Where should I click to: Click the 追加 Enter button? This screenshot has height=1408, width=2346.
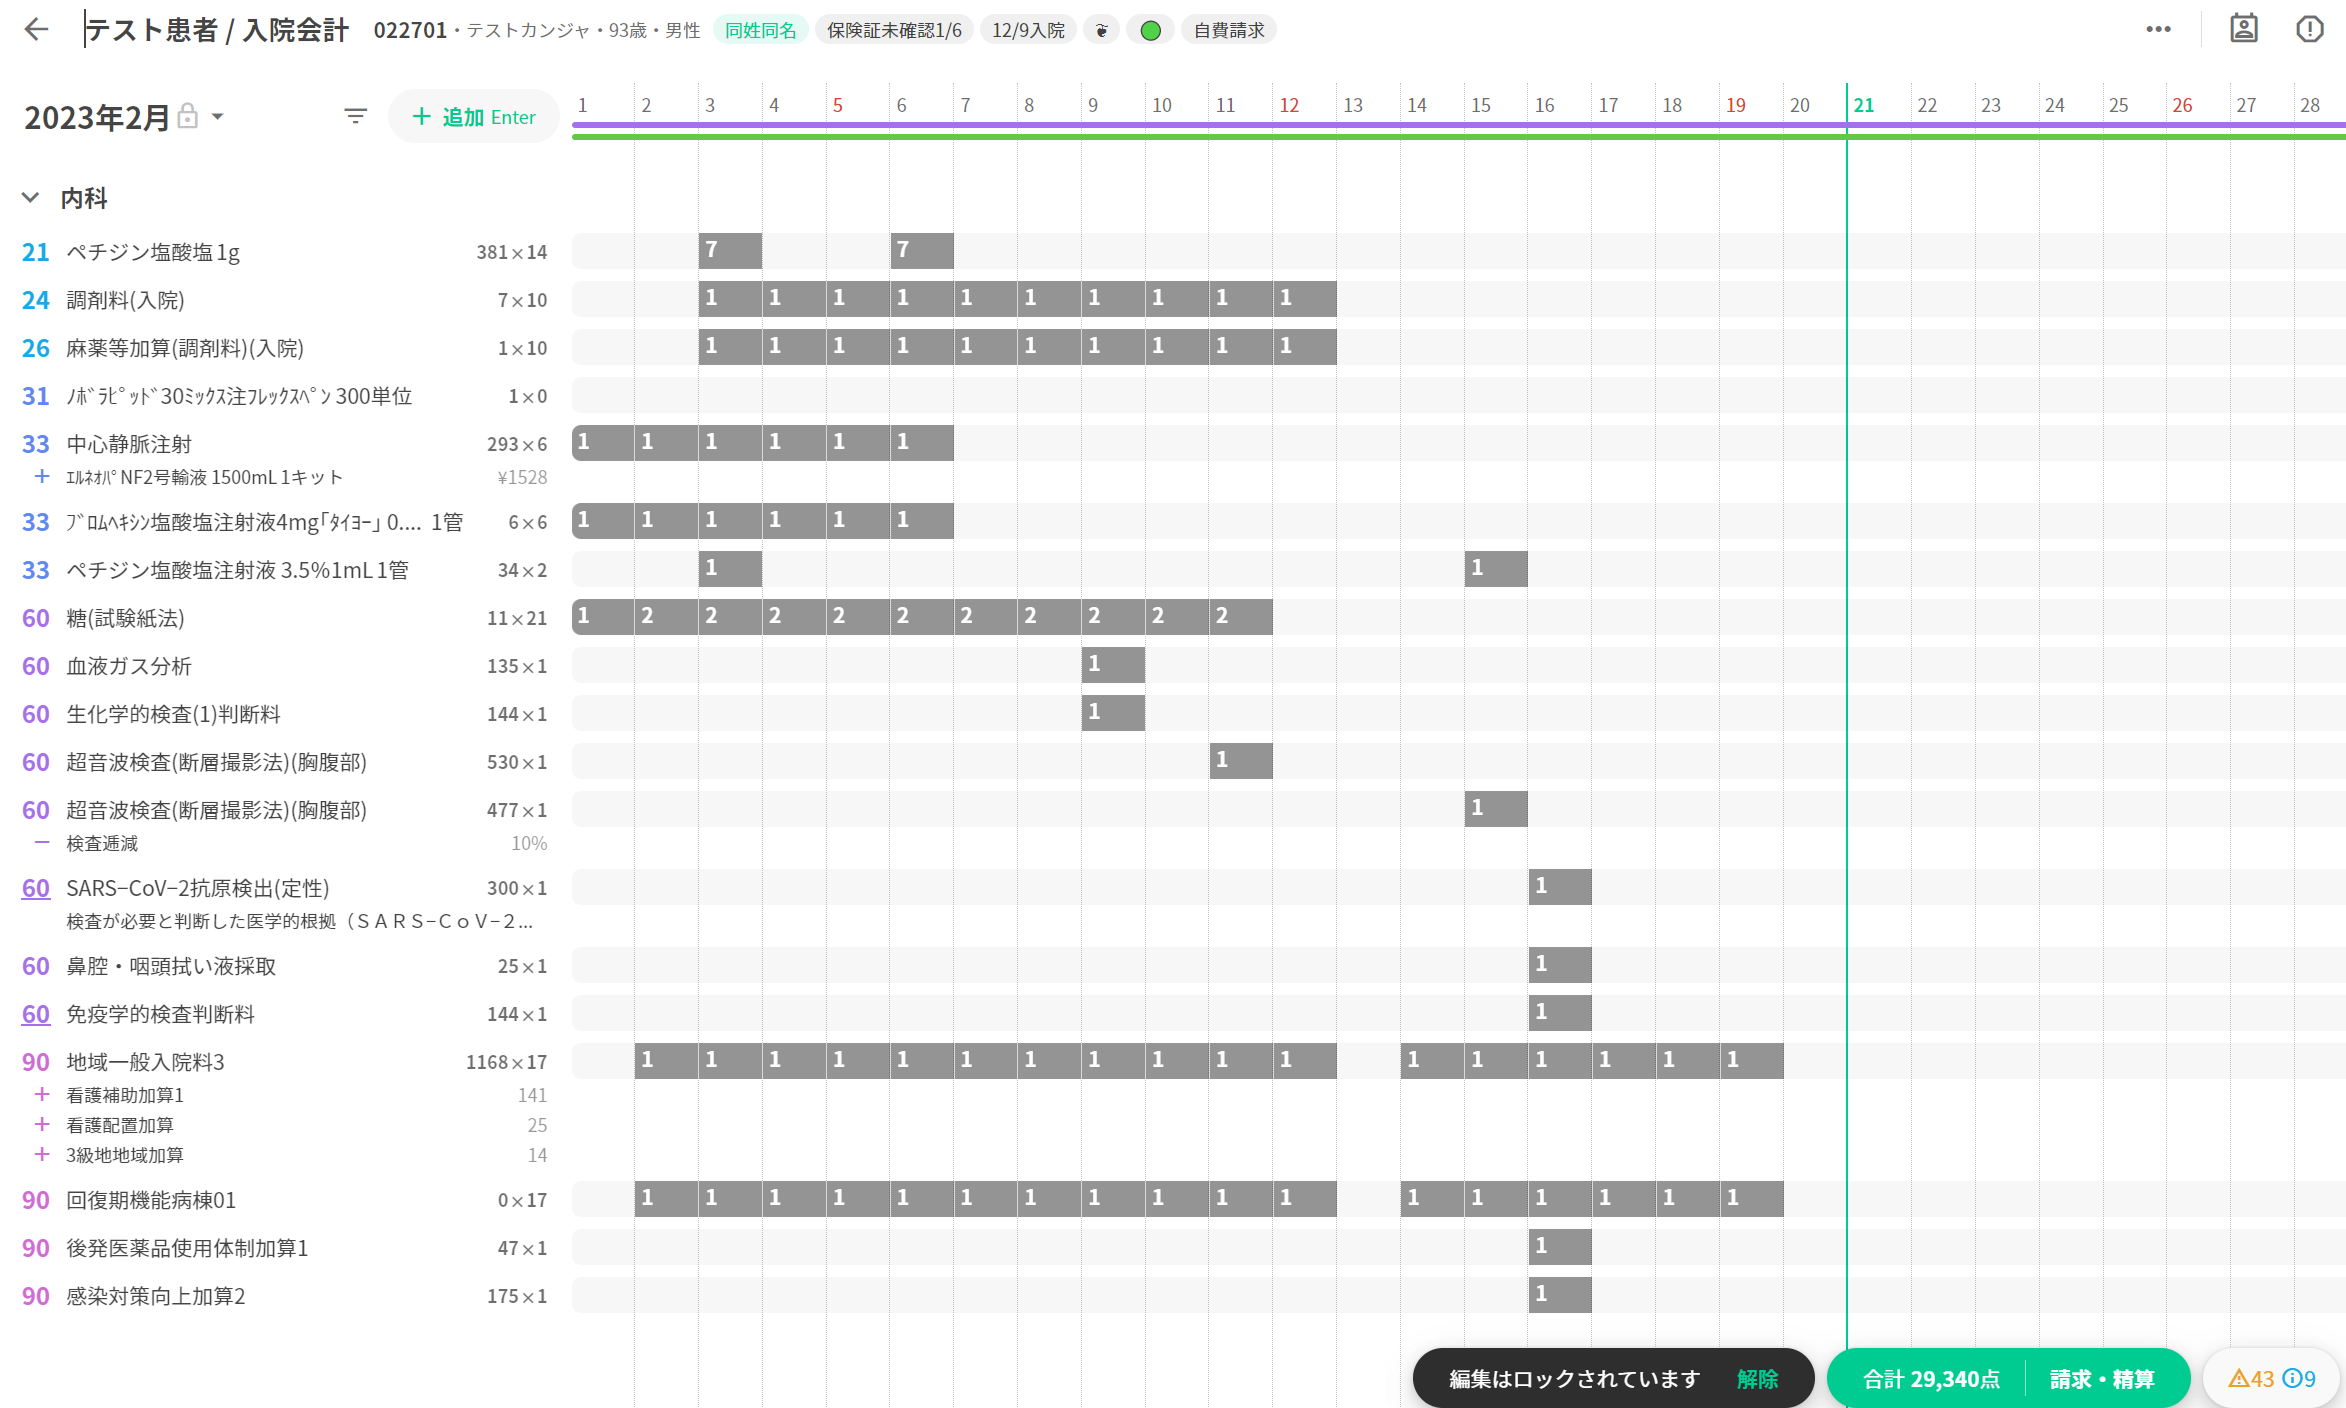(474, 117)
